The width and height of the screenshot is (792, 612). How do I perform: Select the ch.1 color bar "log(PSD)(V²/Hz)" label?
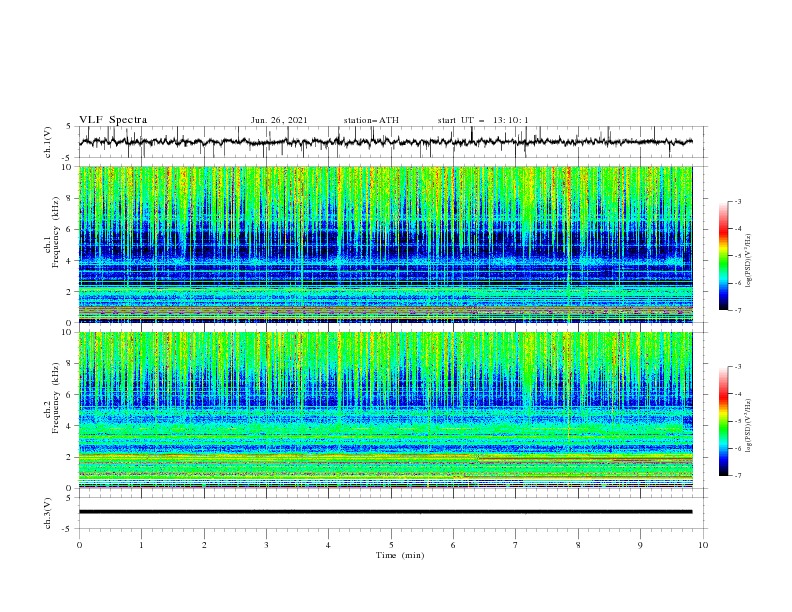click(749, 261)
